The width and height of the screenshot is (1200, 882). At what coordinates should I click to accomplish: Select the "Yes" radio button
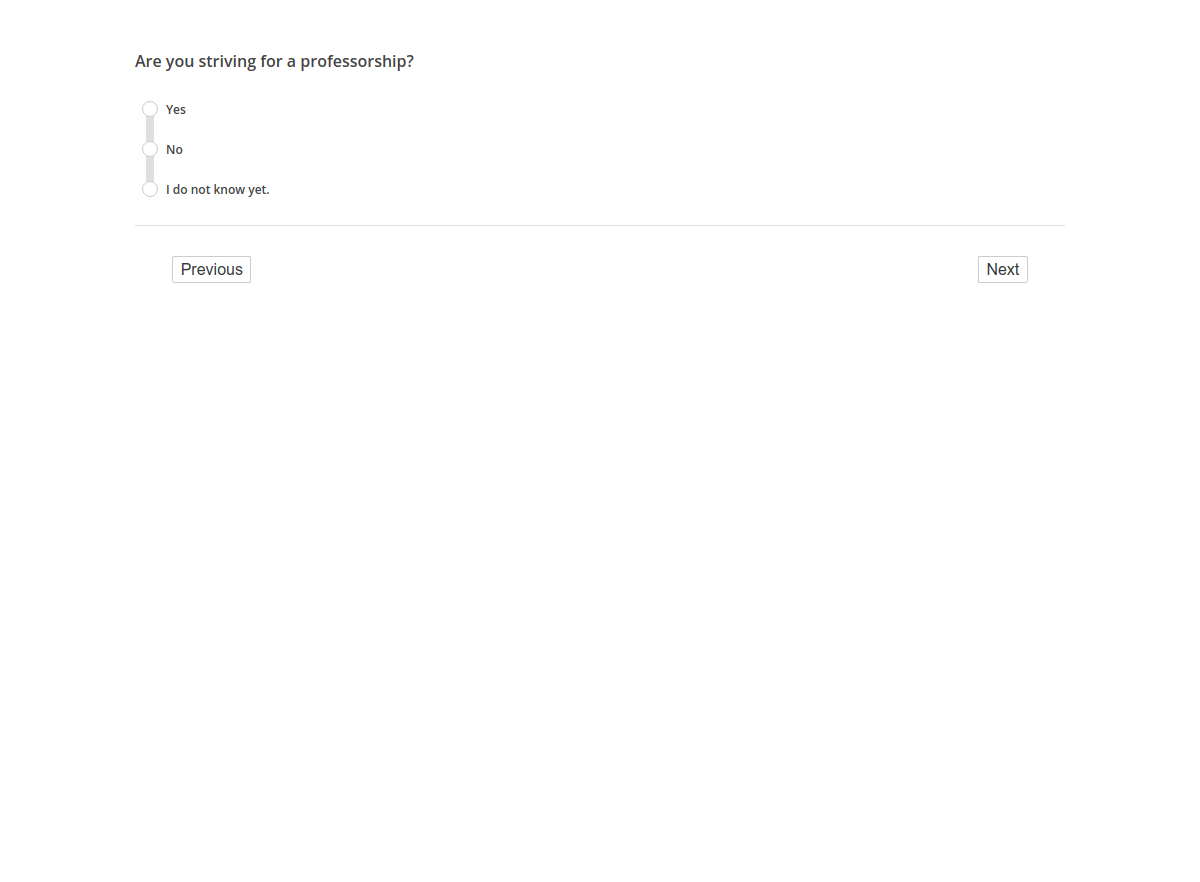tap(150, 109)
